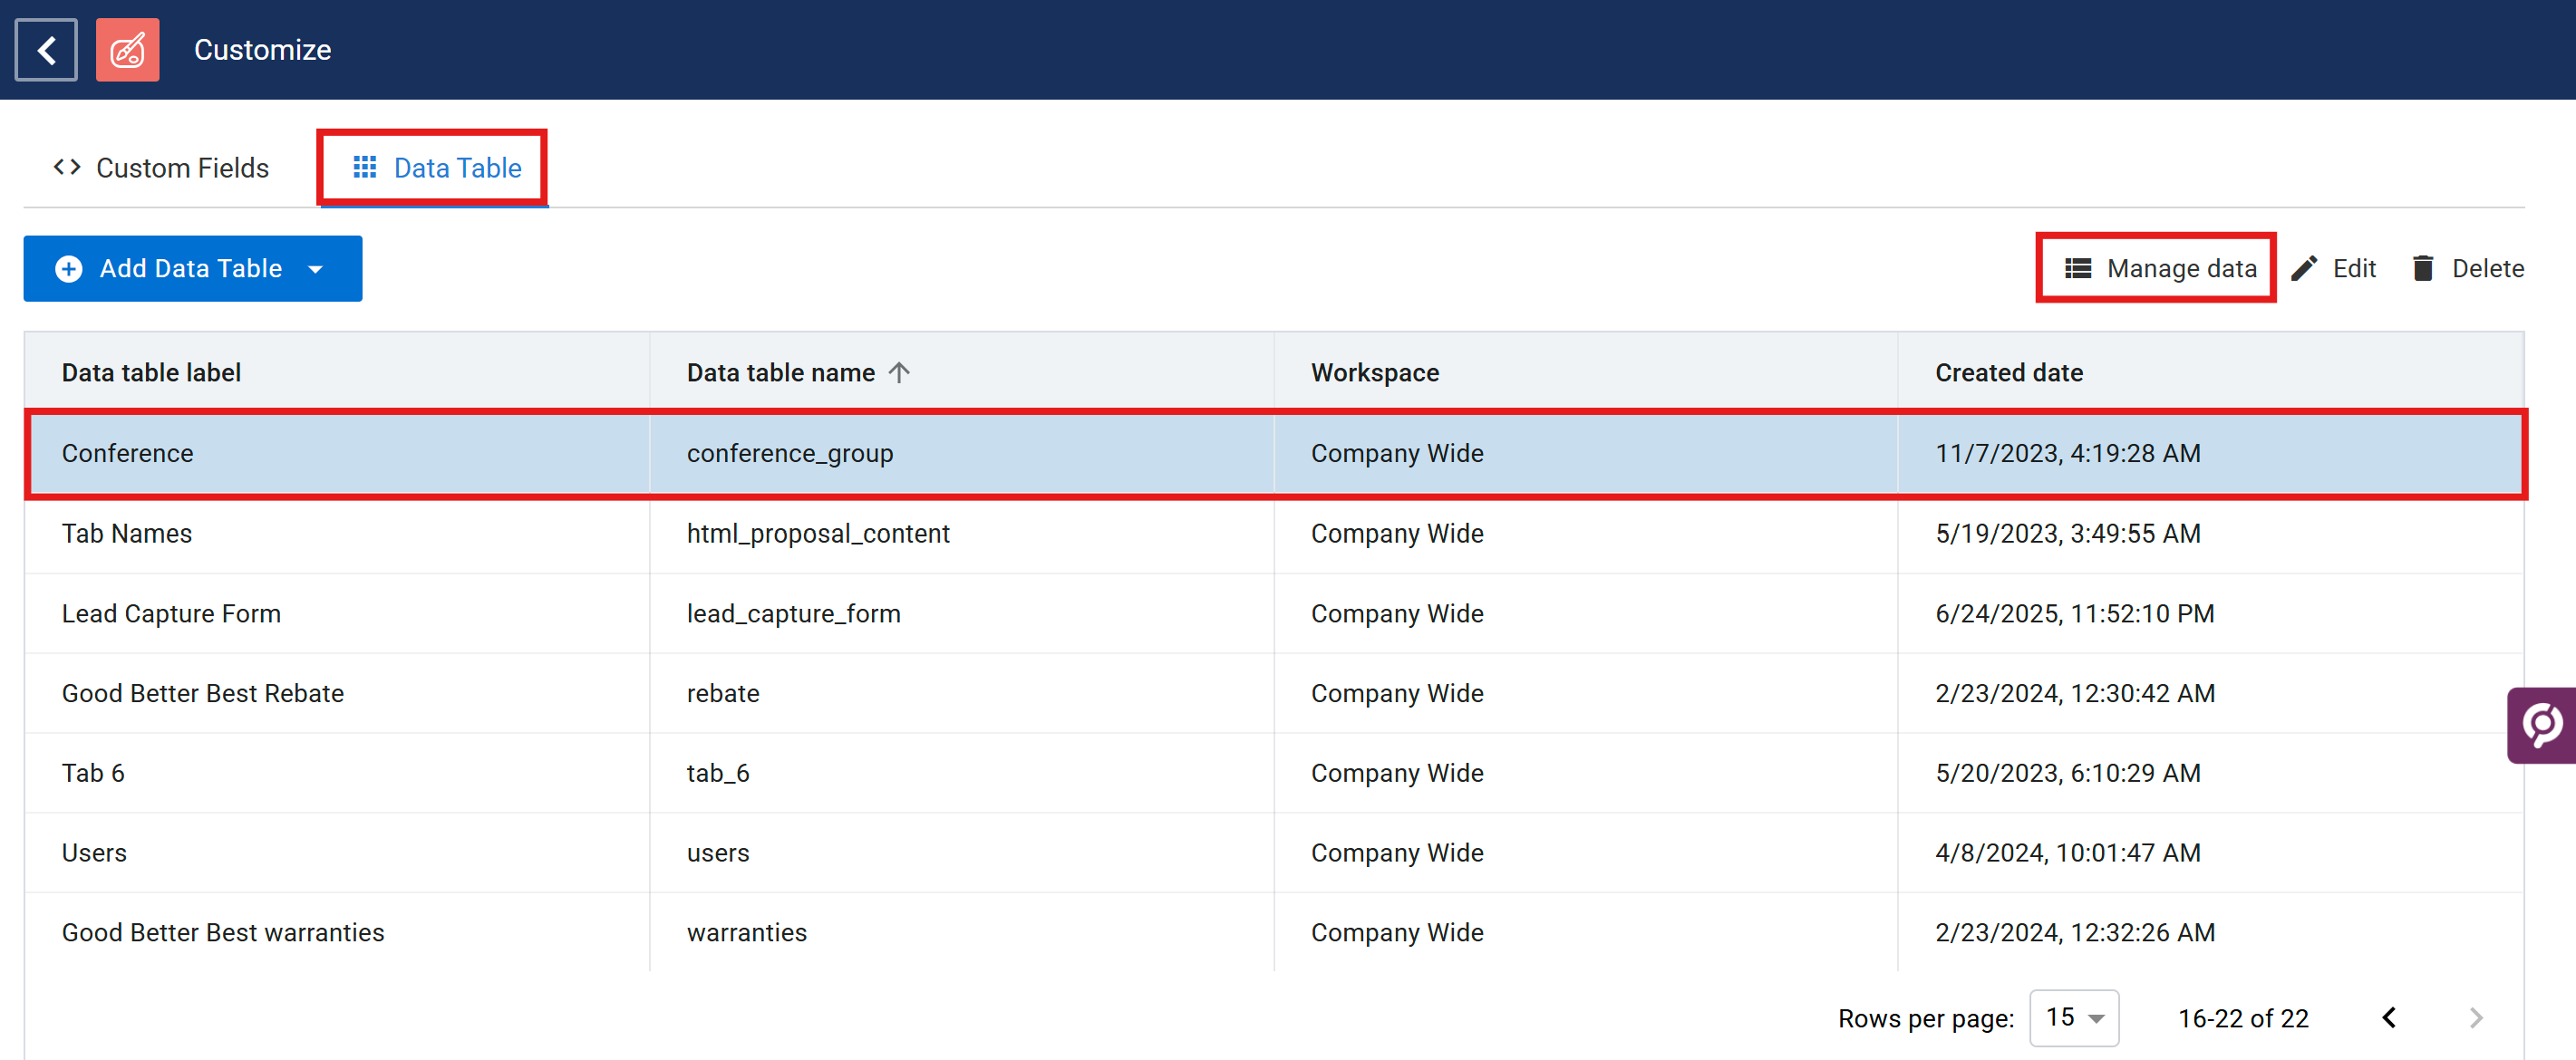This screenshot has height=1060, width=2576.
Task: Click the 6/24/2025, 11:52:10 PM date cell
Action: coord(2075,613)
